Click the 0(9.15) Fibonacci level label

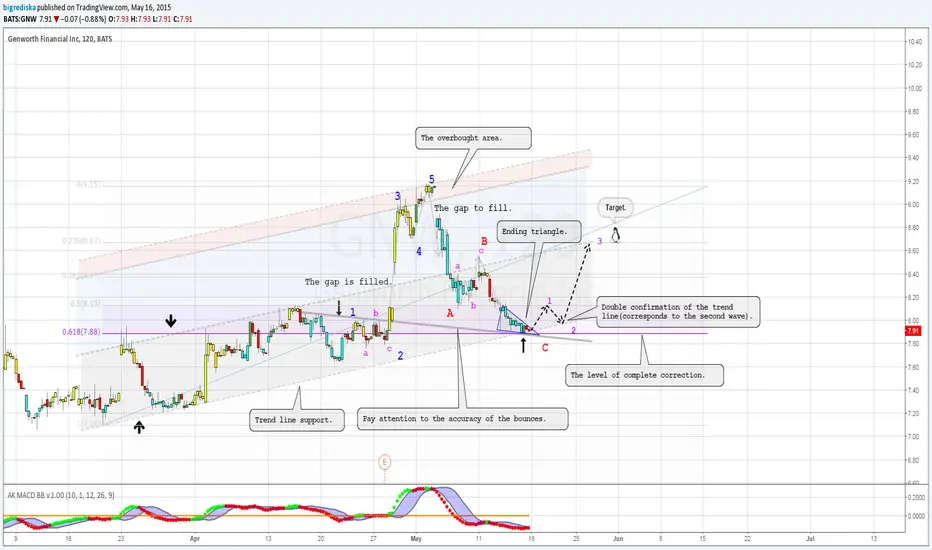(88, 184)
